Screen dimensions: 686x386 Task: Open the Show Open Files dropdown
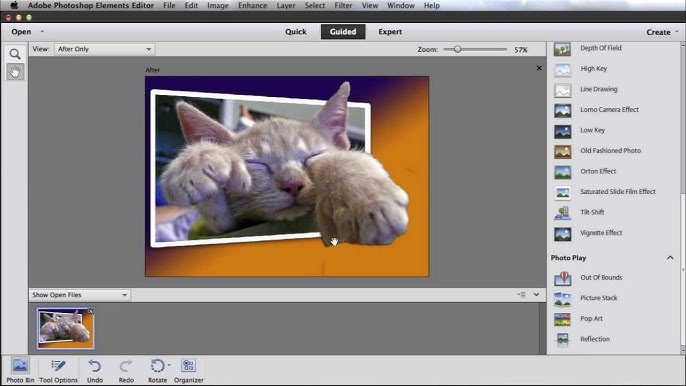[80, 295]
